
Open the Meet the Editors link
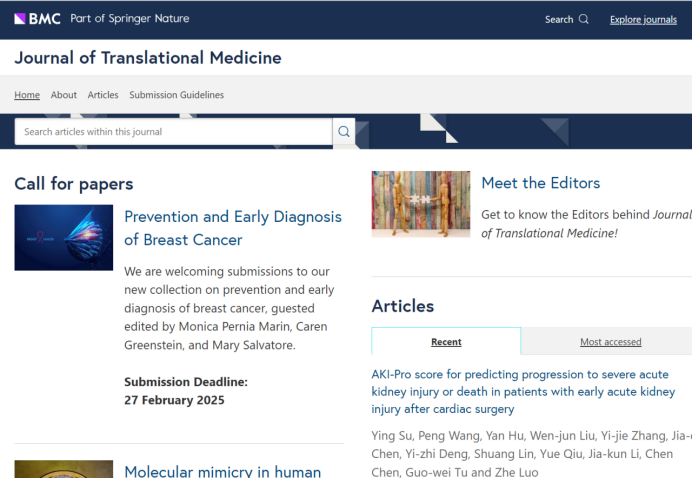tap(540, 183)
